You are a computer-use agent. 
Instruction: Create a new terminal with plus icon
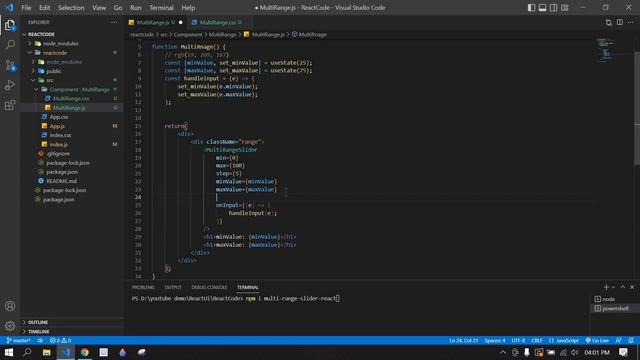[606, 287]
